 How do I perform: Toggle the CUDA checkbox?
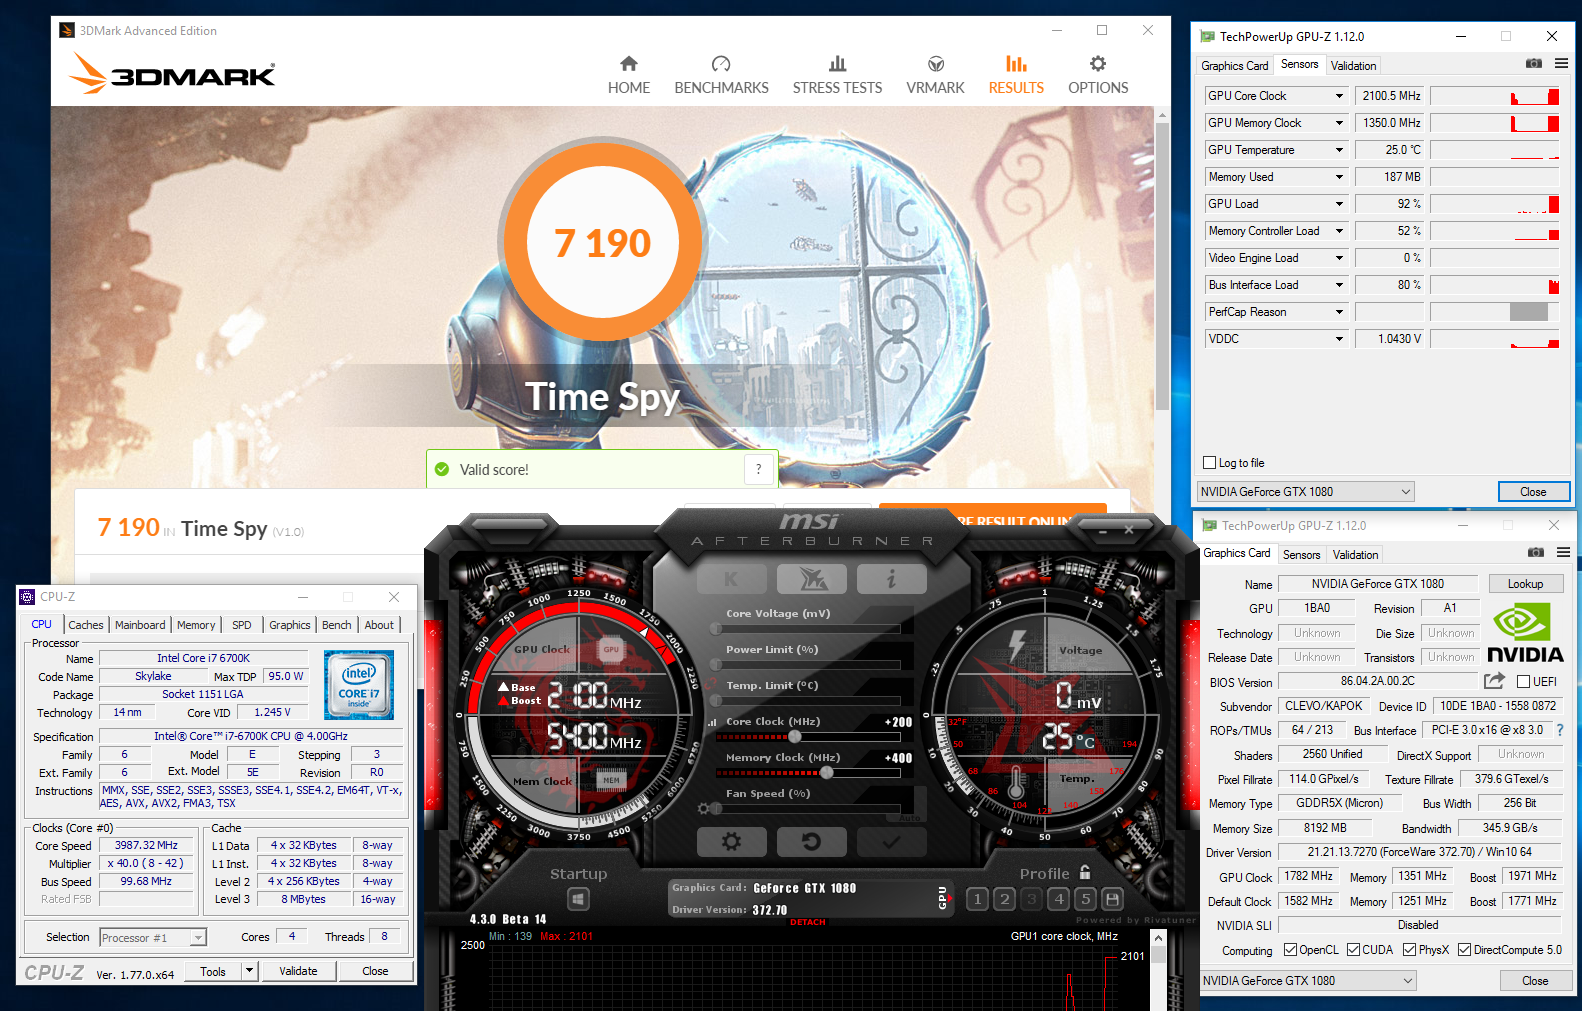(1353, 950)
